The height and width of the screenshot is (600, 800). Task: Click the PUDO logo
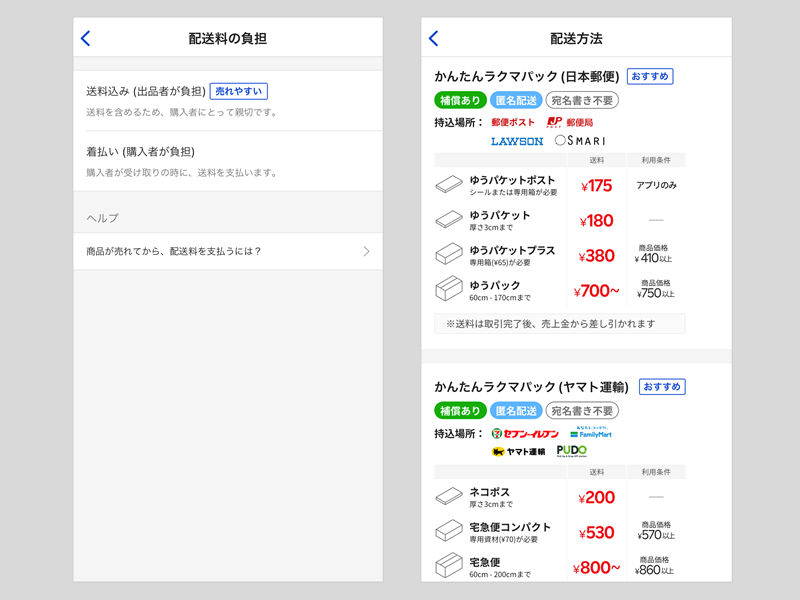pyautogui.click(x=571, y=451)
